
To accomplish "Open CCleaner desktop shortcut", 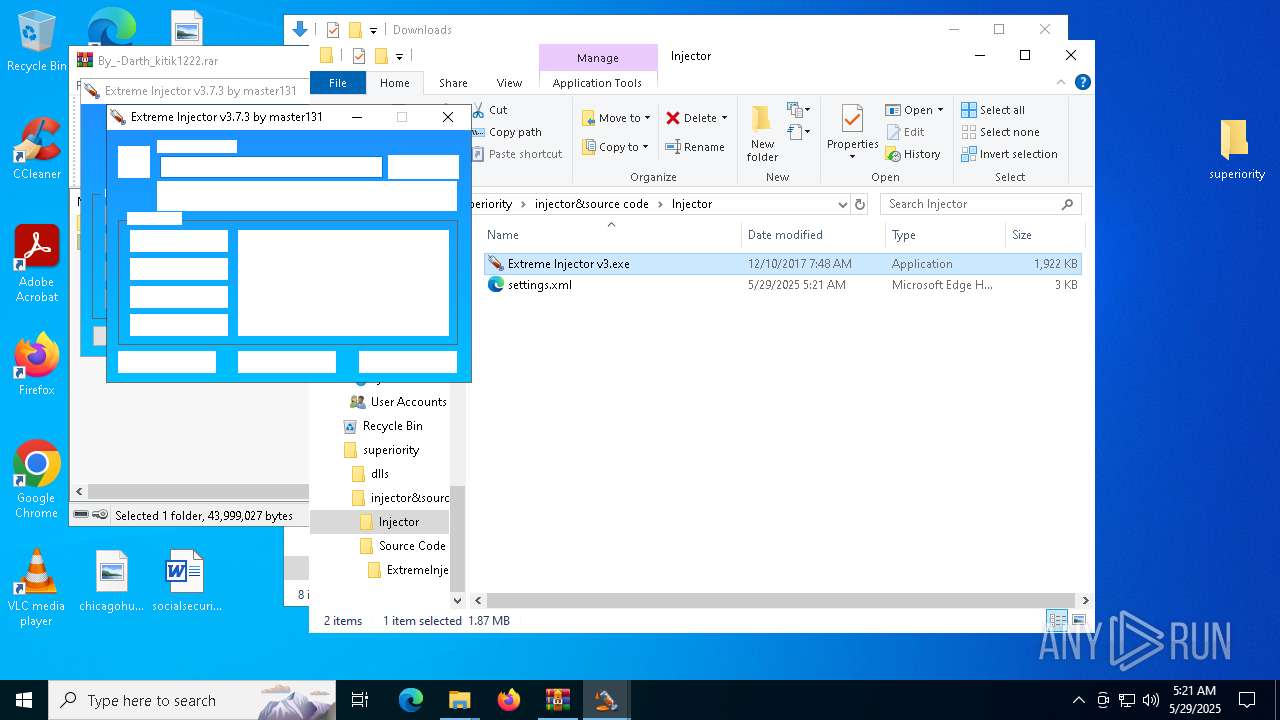I will tap(36, 149).
